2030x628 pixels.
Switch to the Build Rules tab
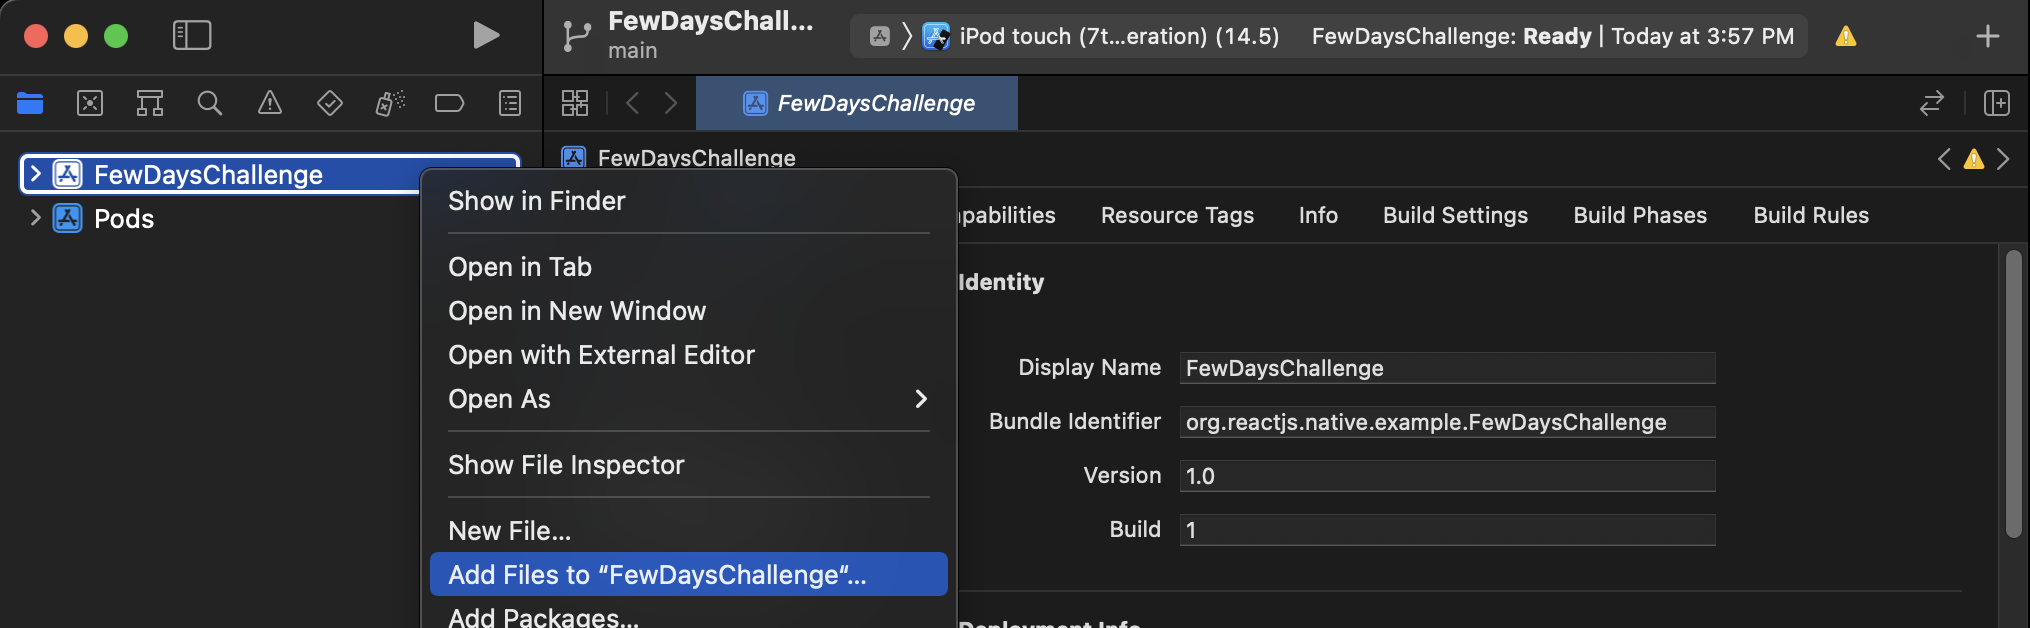1811,215
